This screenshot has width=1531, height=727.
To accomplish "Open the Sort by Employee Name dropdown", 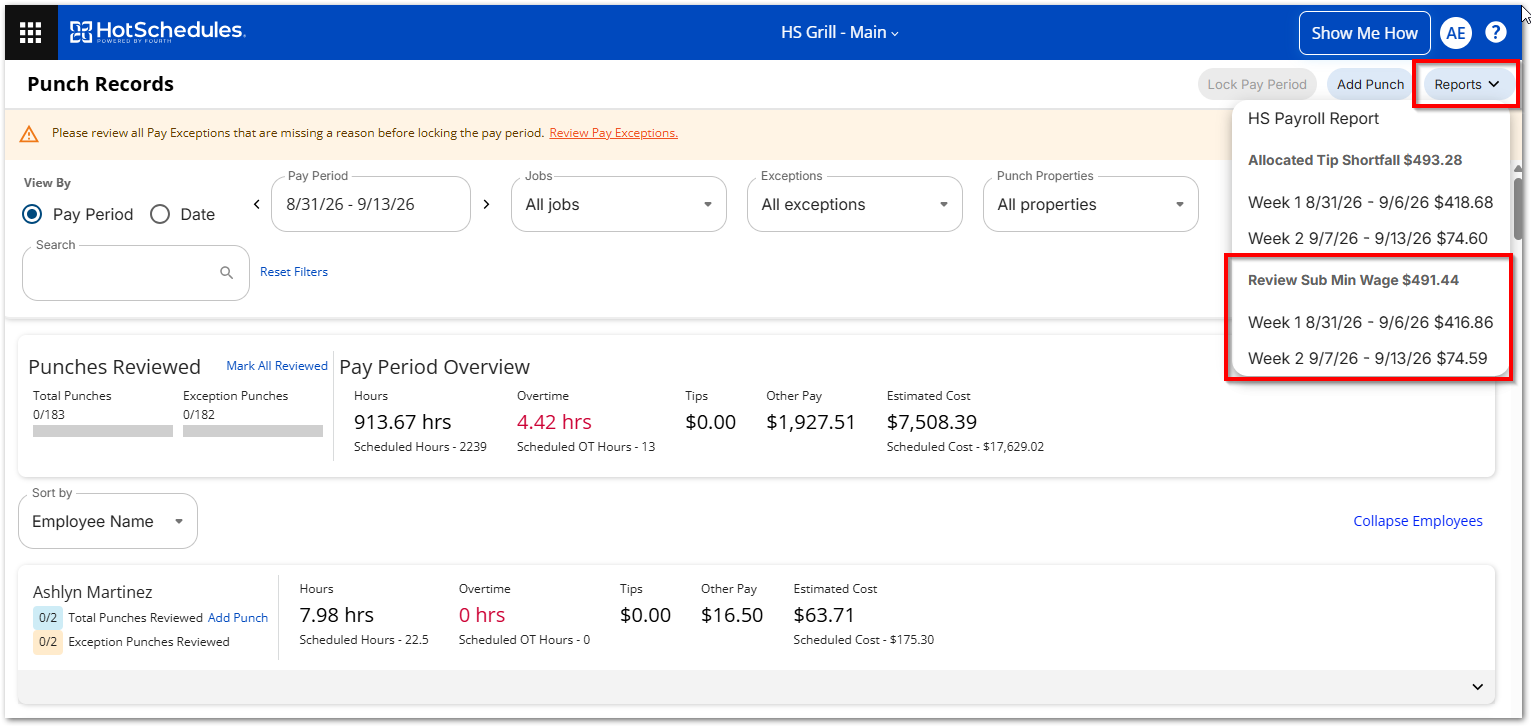I will pyautogui.click(x=108, y=521).
